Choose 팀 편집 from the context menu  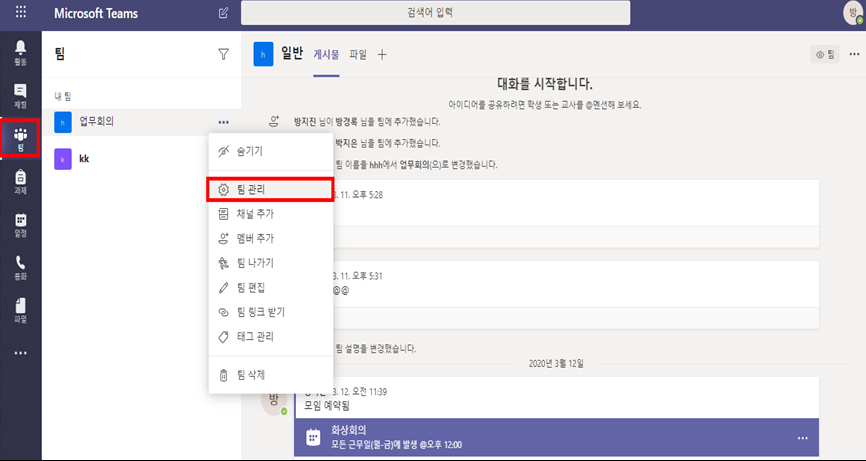pos(271,288)
